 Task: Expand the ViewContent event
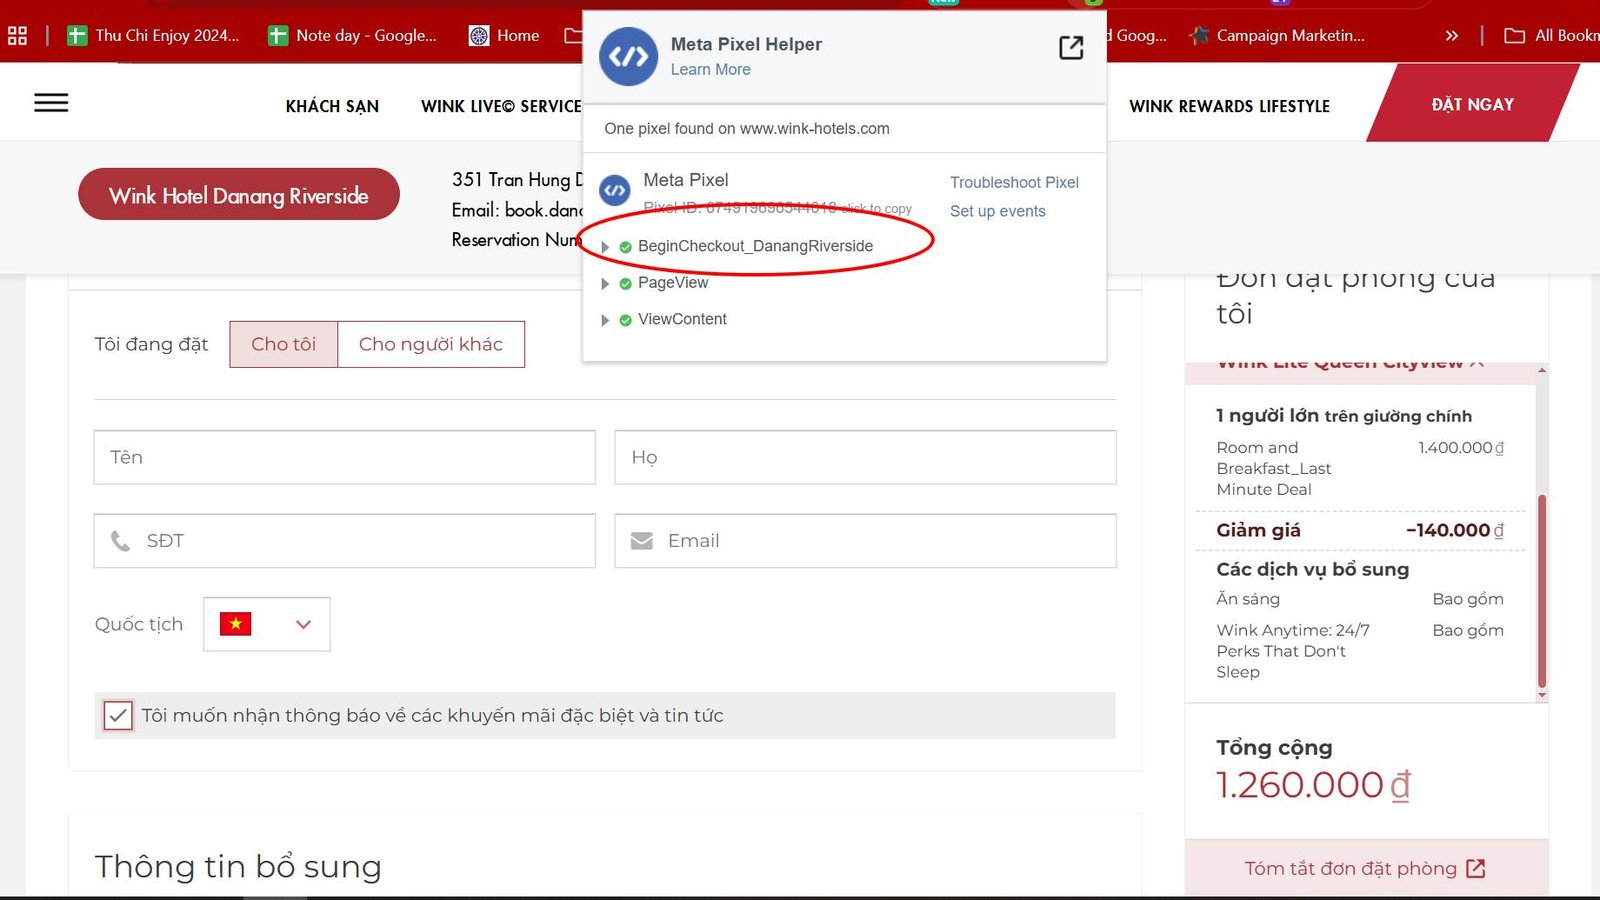click(605, 320)
